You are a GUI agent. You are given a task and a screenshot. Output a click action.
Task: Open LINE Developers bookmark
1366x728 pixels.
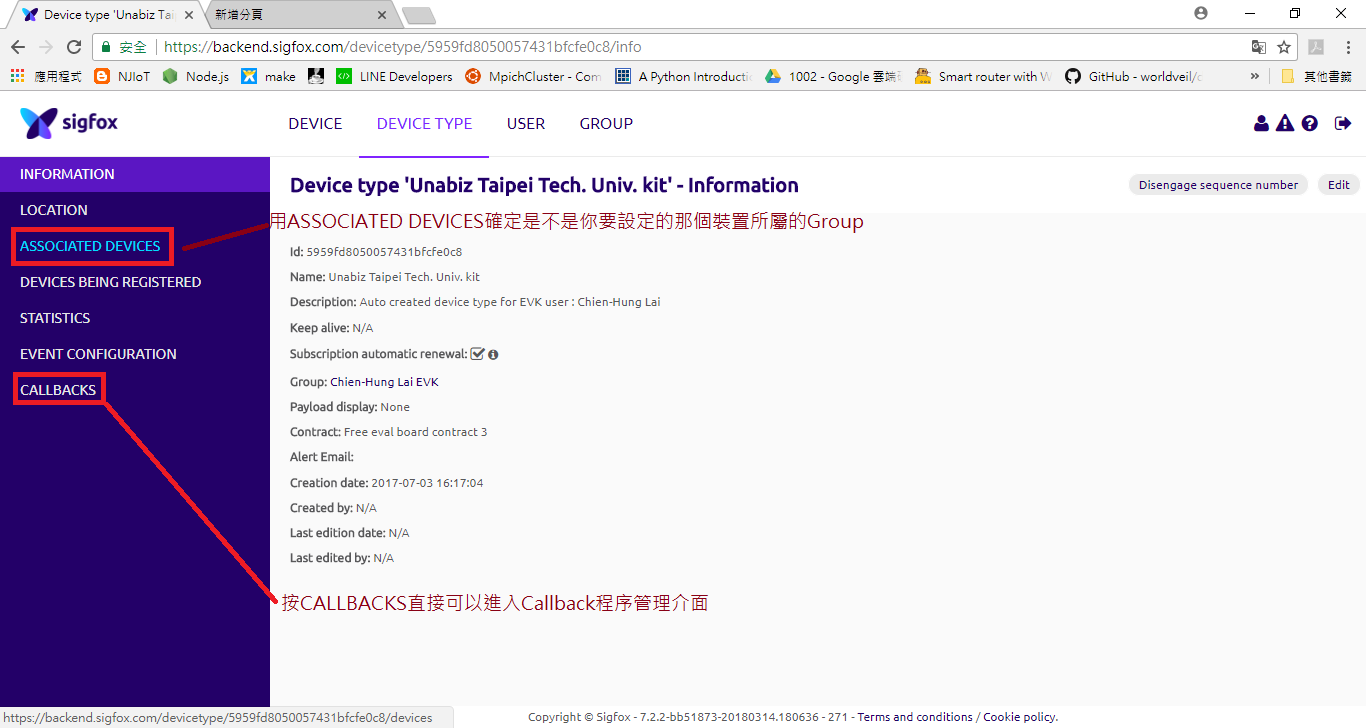pyautogui.click(x=394, y=76)
